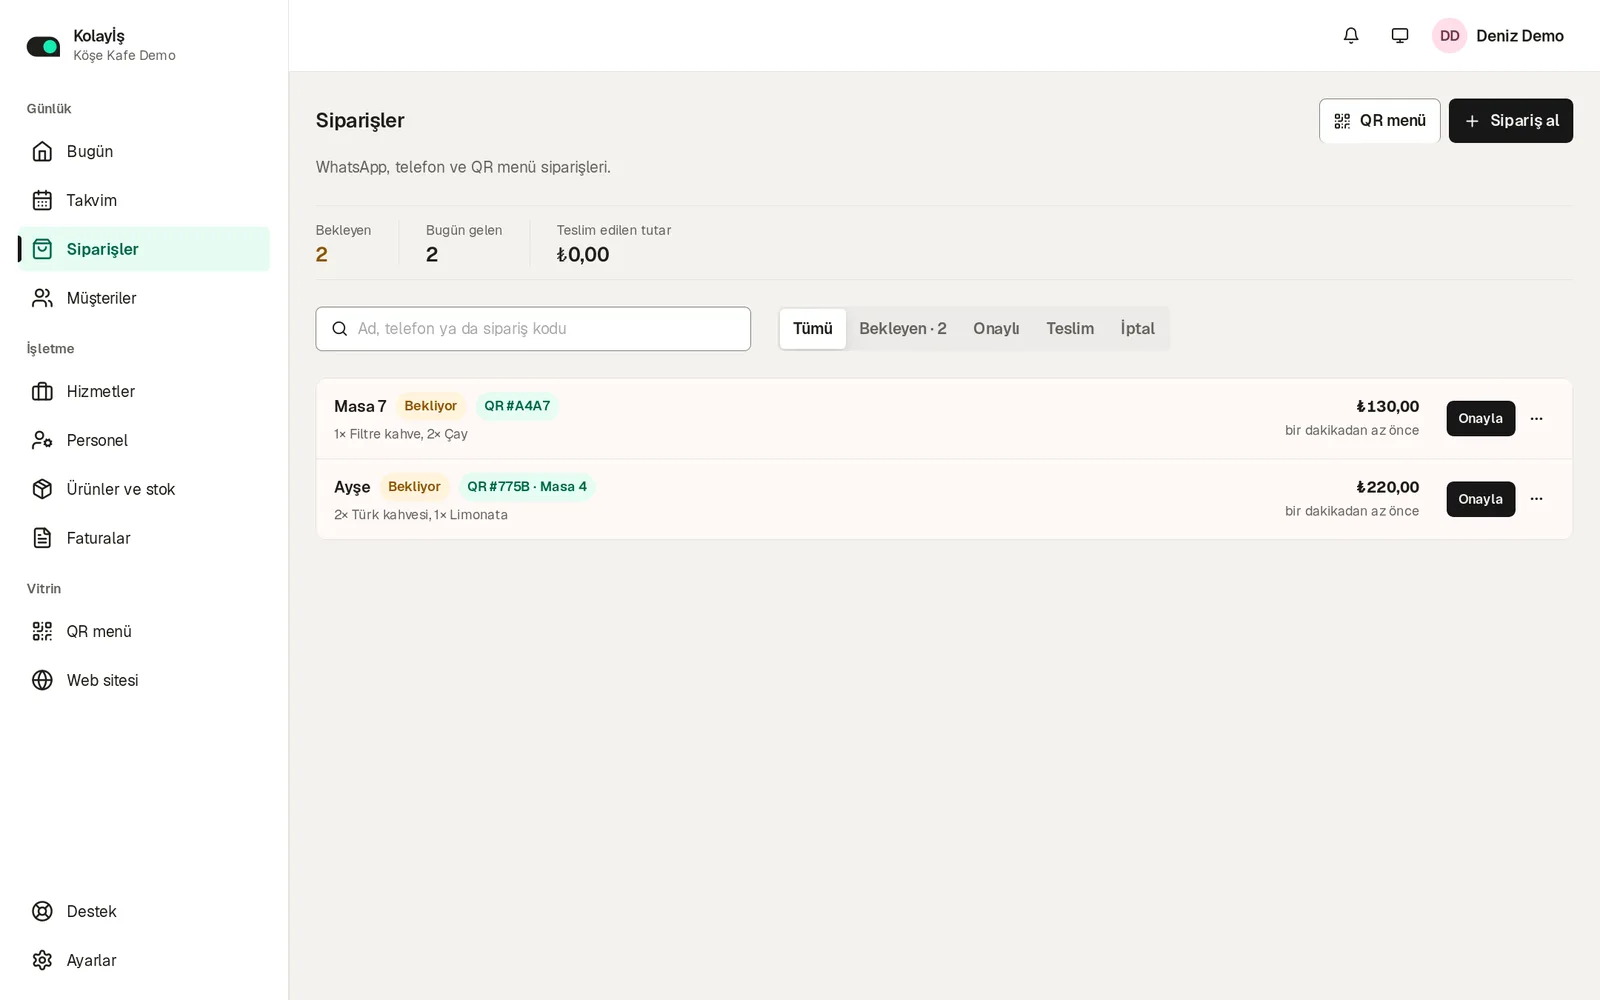Click the Bekliyor badge on Masa 7
The width and height of the screenshot is (1600, 1000).
pyautogui.click(x=431, y=406)
